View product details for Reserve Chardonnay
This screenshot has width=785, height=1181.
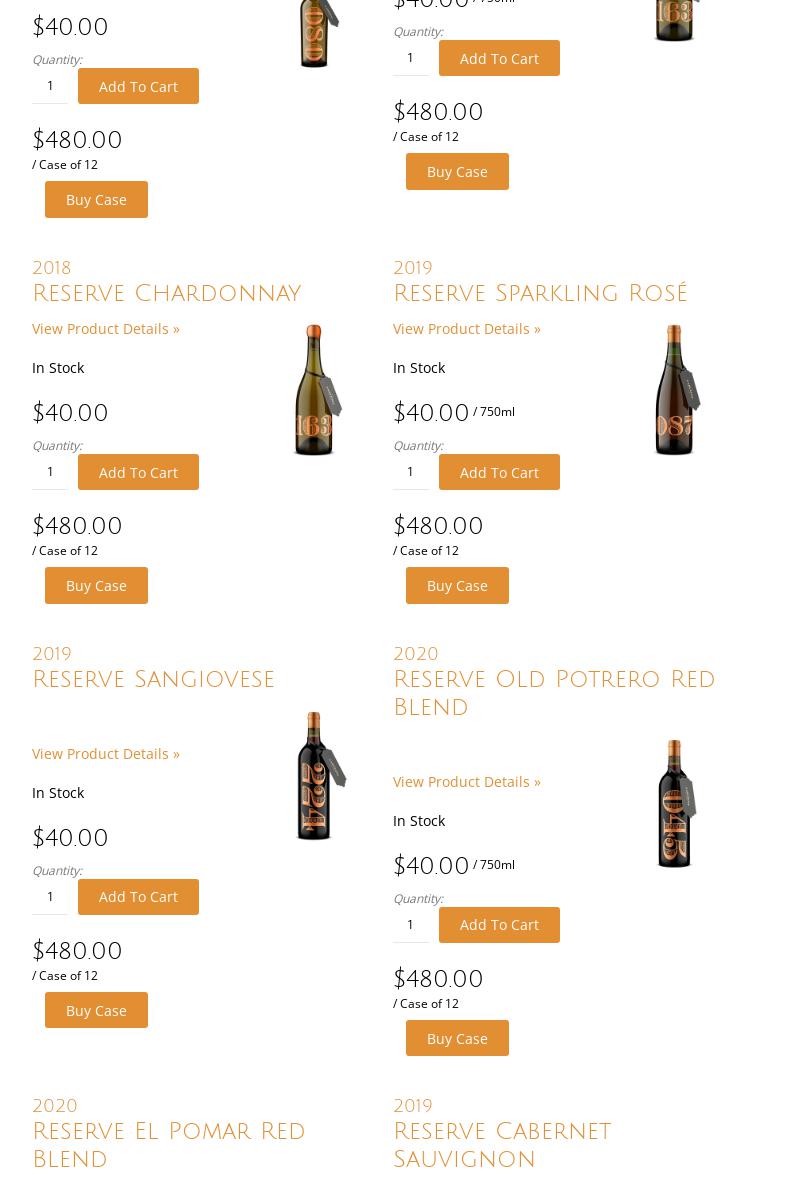coord(106,328)
